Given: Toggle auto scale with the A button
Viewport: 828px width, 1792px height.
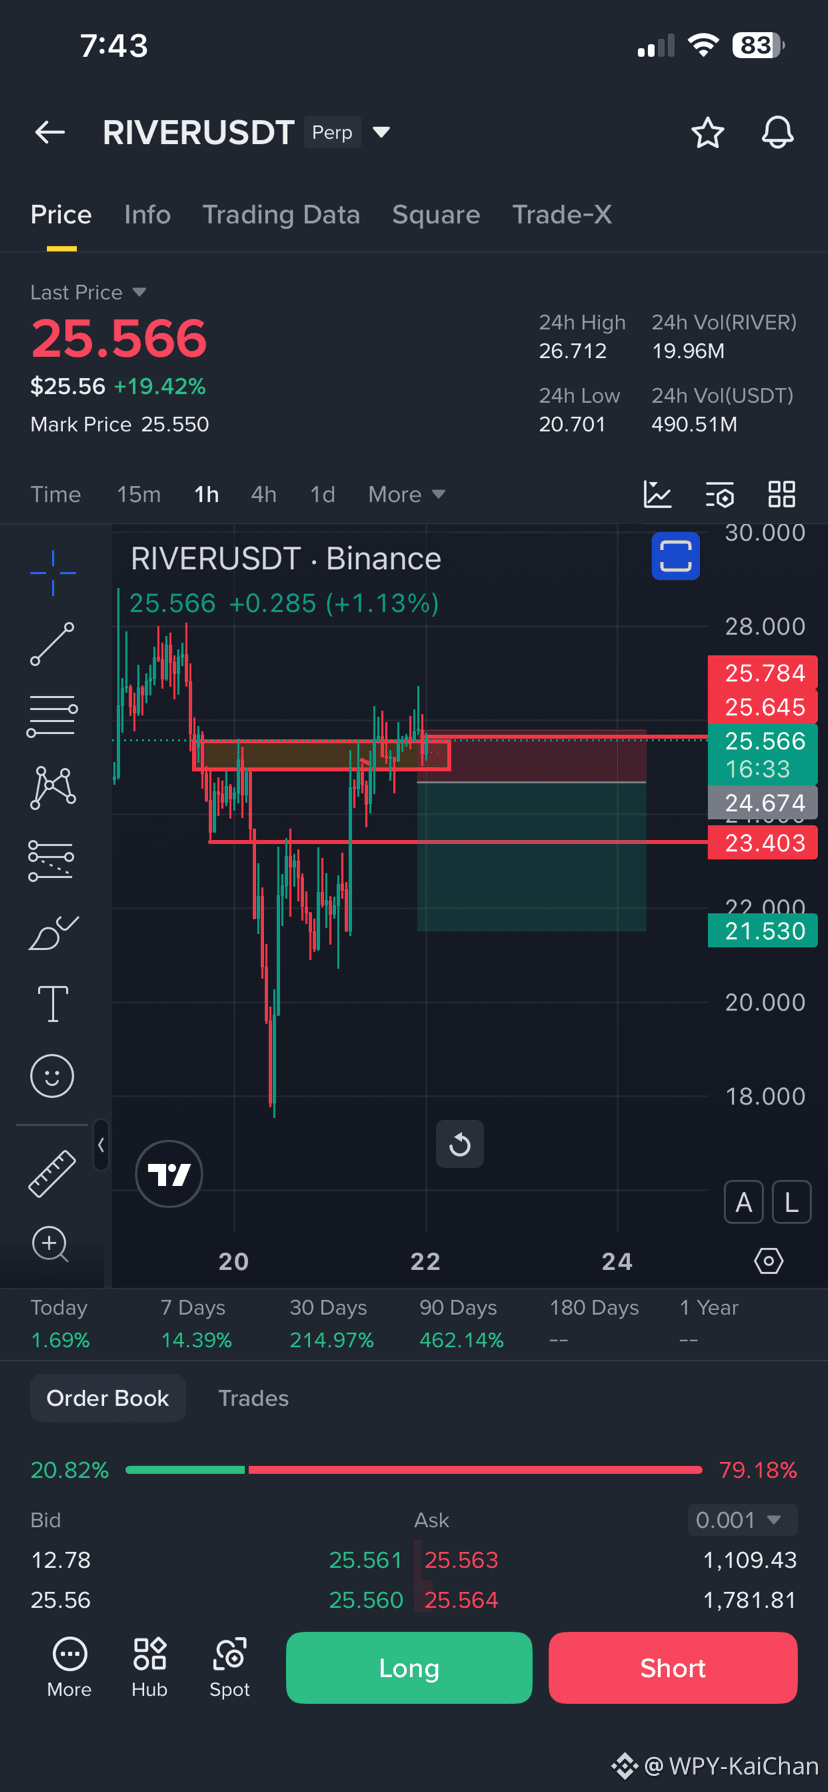Looking at the screenshot, I should 743,1202.
